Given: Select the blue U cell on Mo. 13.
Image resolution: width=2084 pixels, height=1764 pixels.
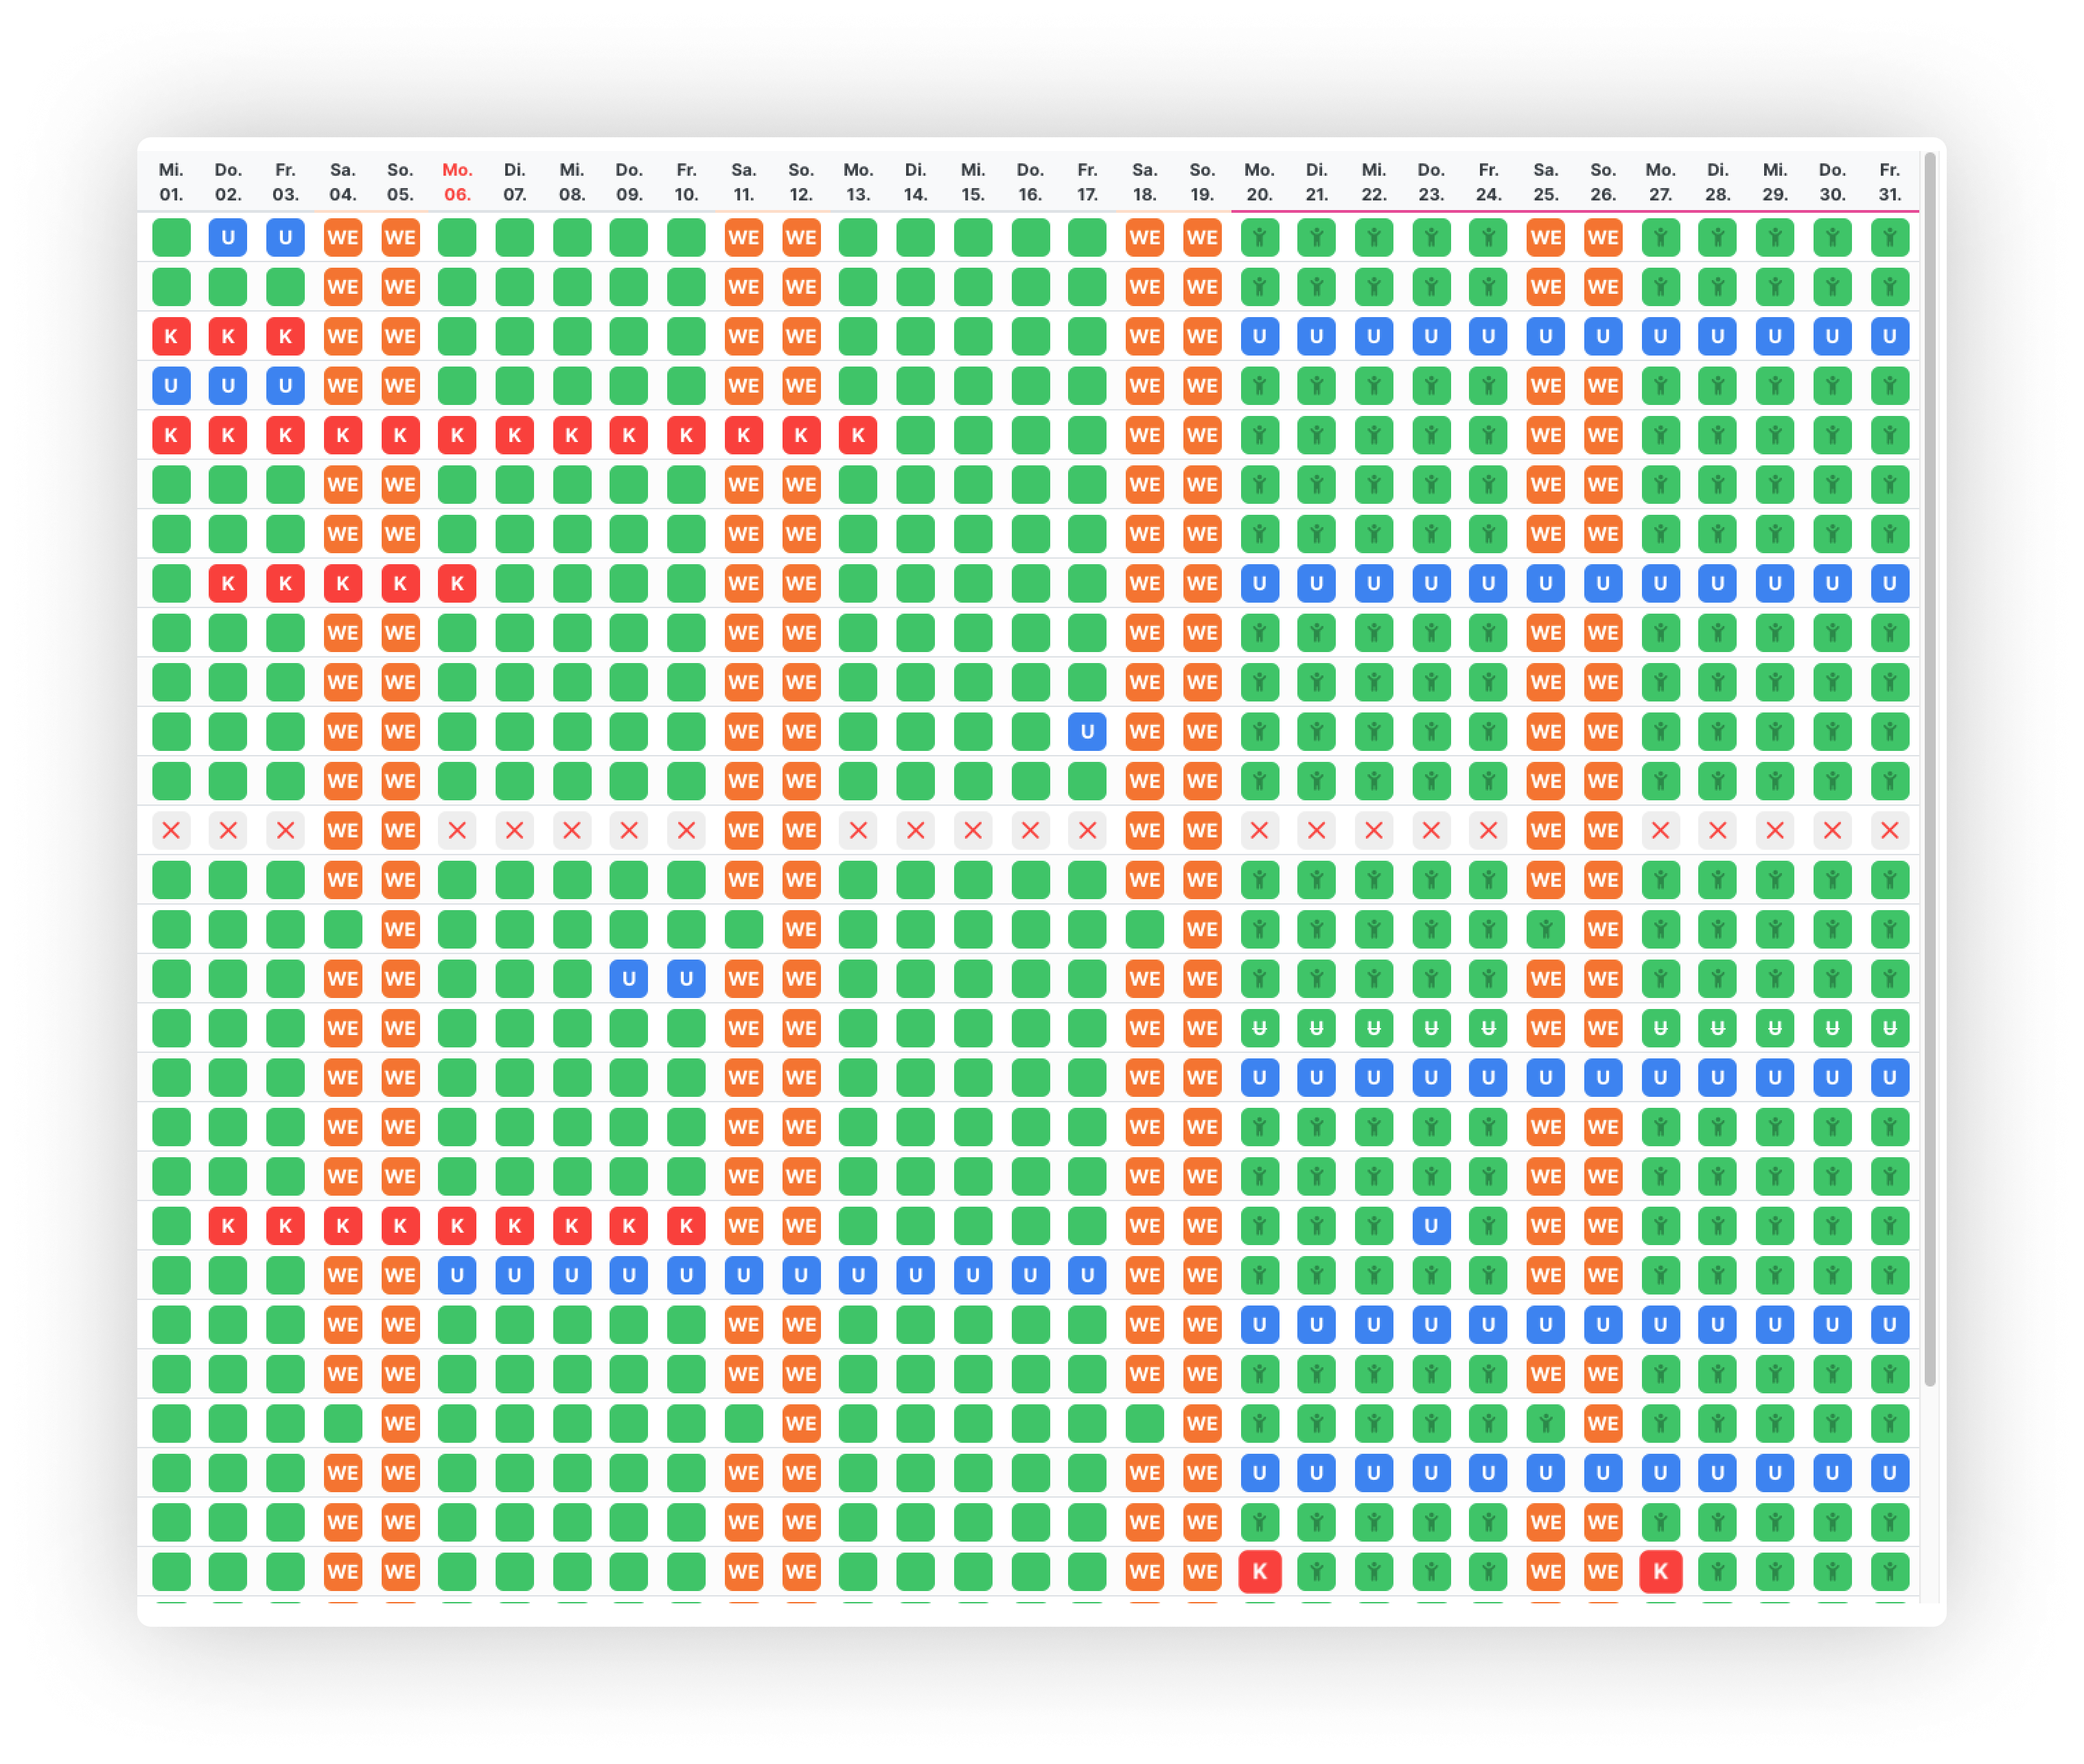Looking at the screenshot, I should (858, 1275).
